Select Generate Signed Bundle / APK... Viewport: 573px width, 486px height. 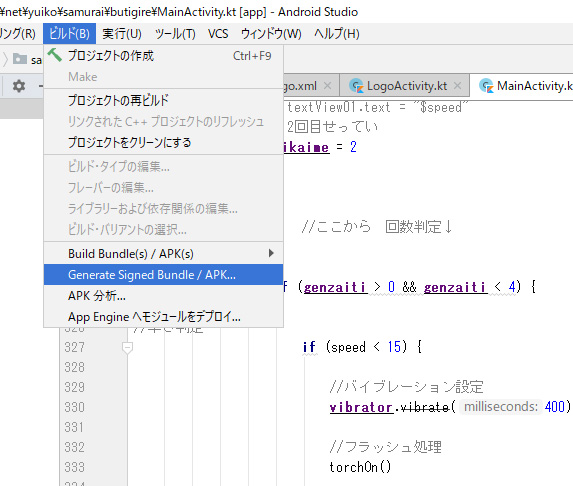[x=163, y=275]
